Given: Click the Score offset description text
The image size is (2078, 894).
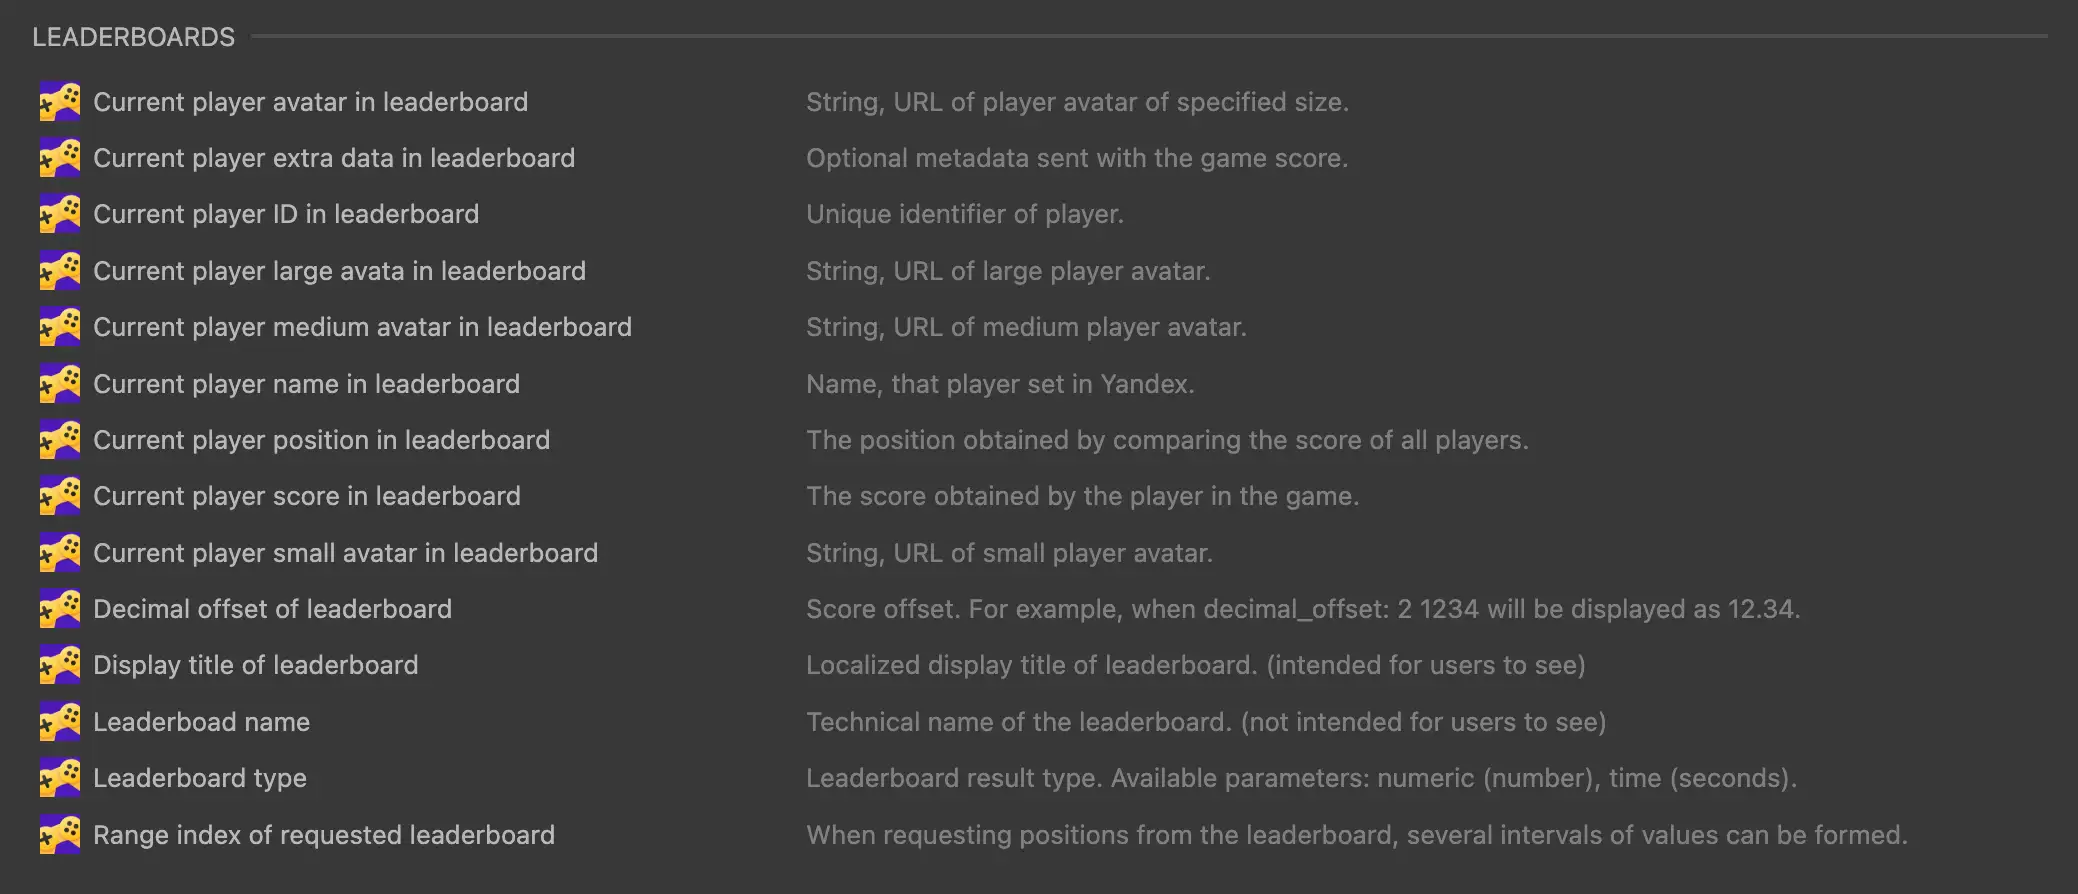Looking at the screenshot, I should [1302, 609].
